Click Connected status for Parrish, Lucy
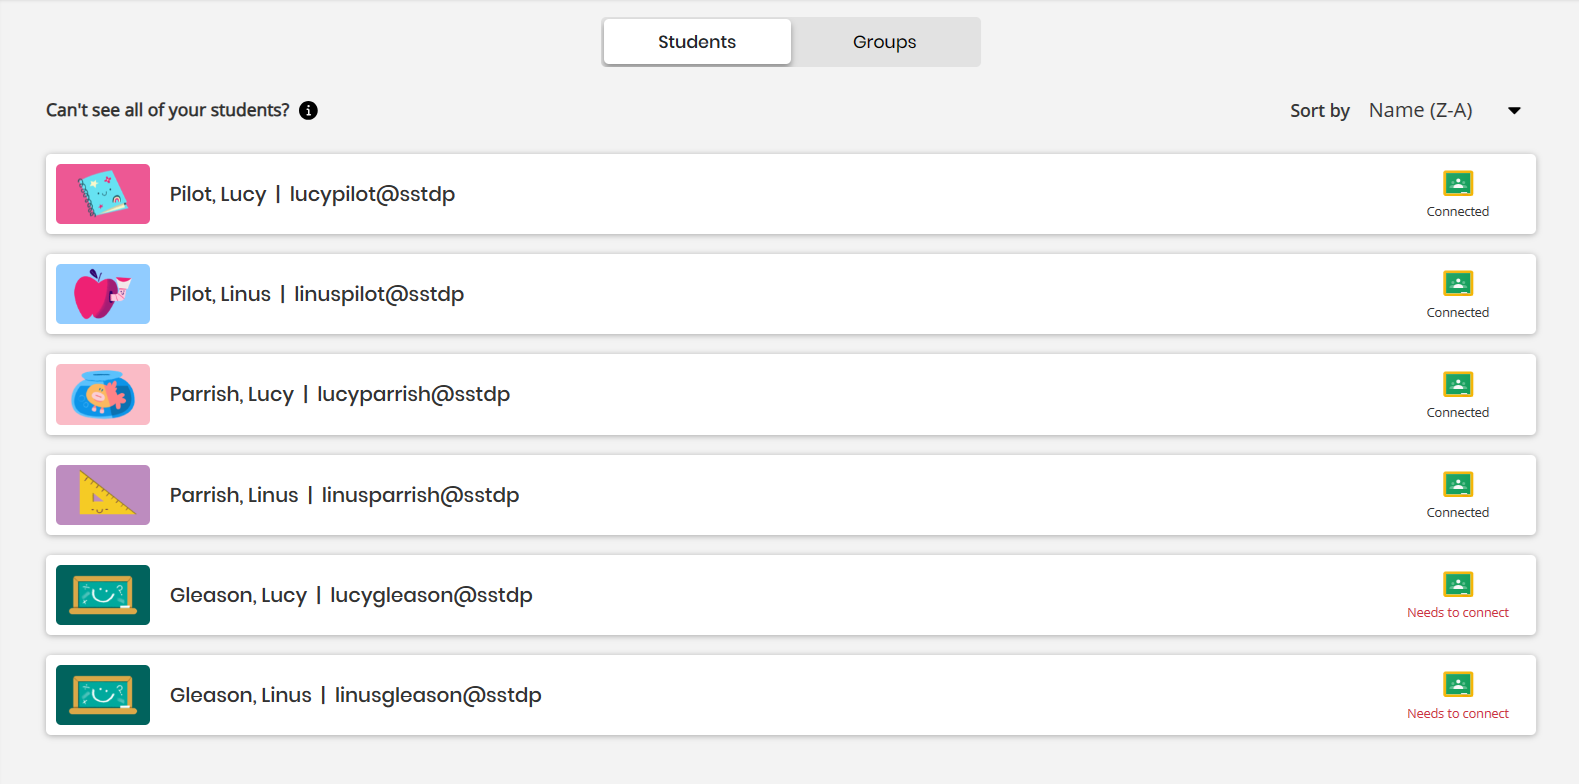This screenshot has height=784, width=1579. coord(1458,412)
